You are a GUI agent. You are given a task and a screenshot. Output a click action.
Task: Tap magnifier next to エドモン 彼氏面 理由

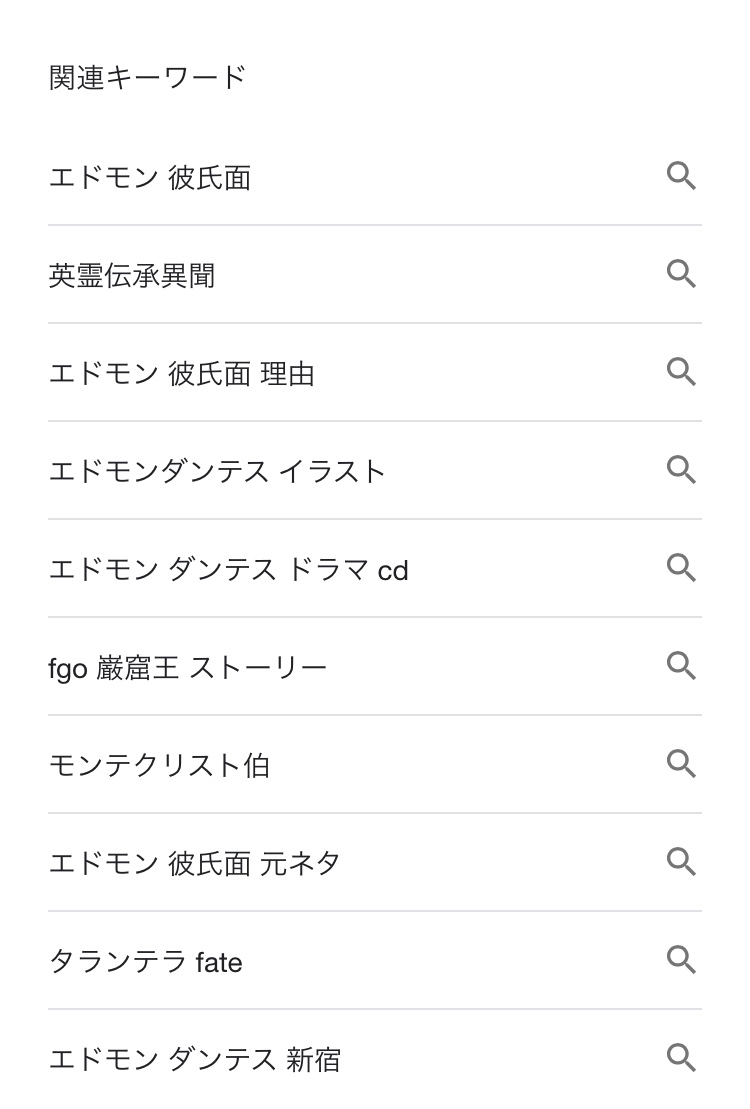click(681, 372)
